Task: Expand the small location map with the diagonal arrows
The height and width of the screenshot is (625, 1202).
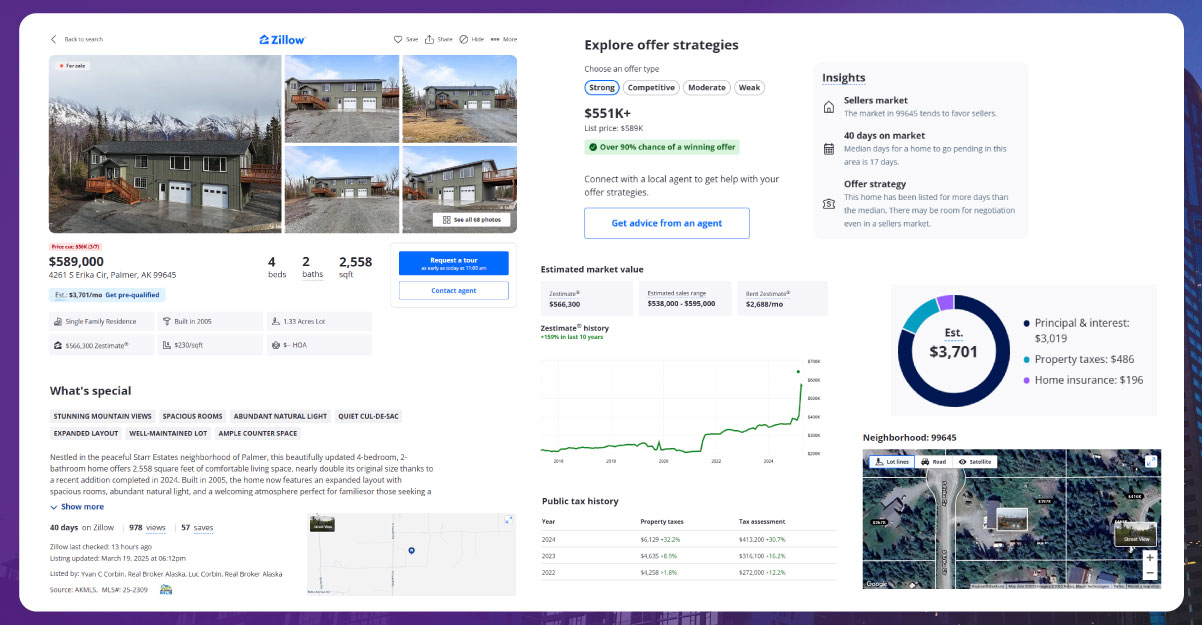Action: pyautogui.click(x=508, y=521)
